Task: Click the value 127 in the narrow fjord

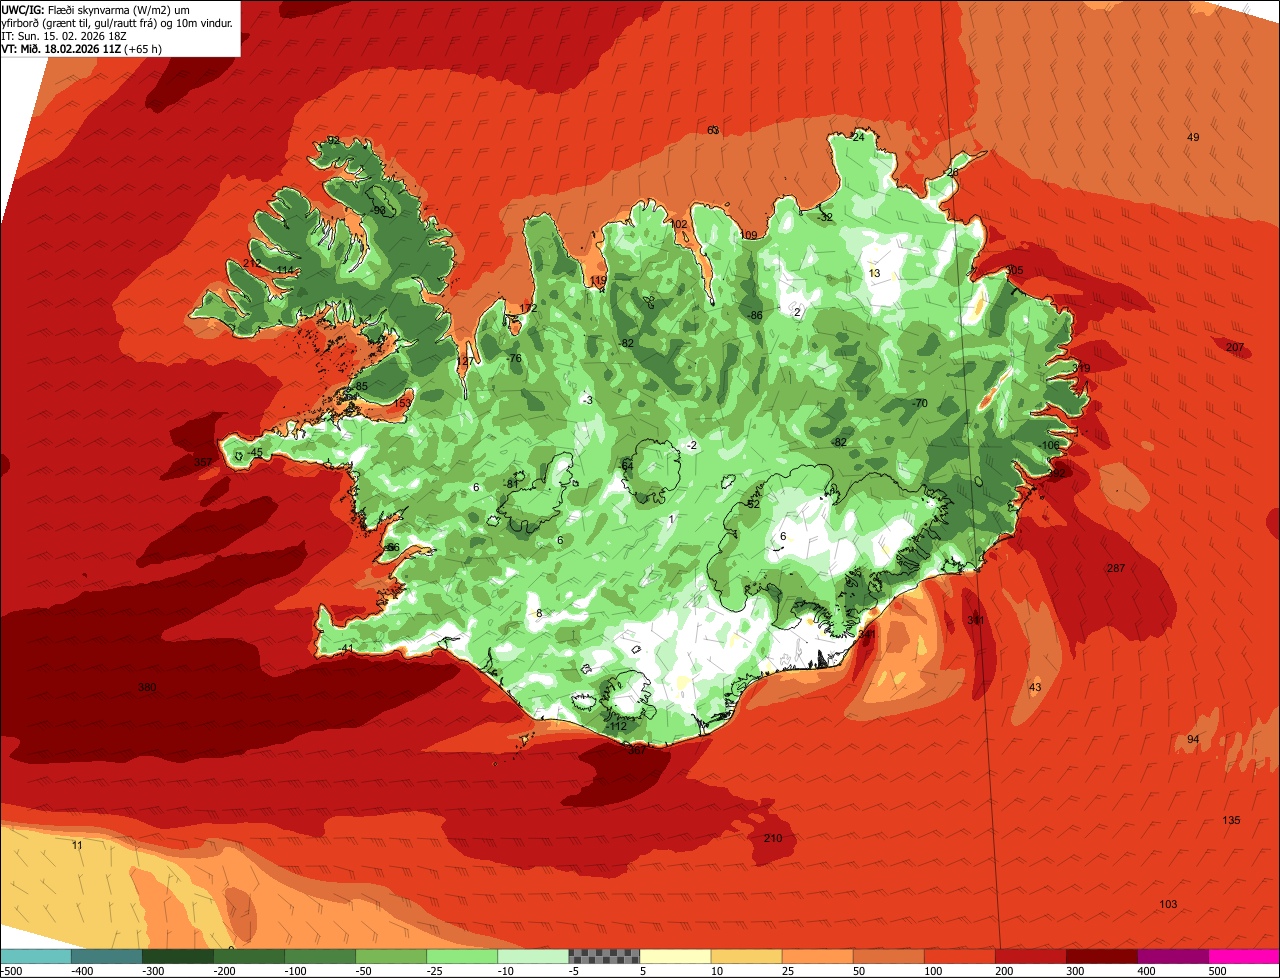Action: click(465, 361)
